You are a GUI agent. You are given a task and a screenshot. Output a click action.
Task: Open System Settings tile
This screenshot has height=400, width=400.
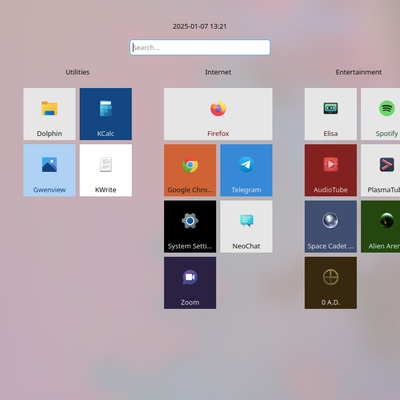coord(190,227)
